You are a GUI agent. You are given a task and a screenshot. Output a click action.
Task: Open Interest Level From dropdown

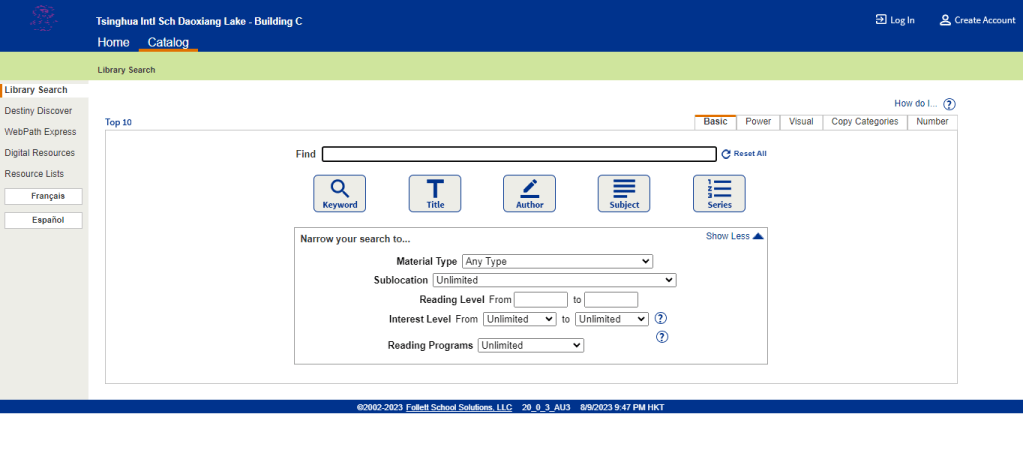click(x=519, y=319)
